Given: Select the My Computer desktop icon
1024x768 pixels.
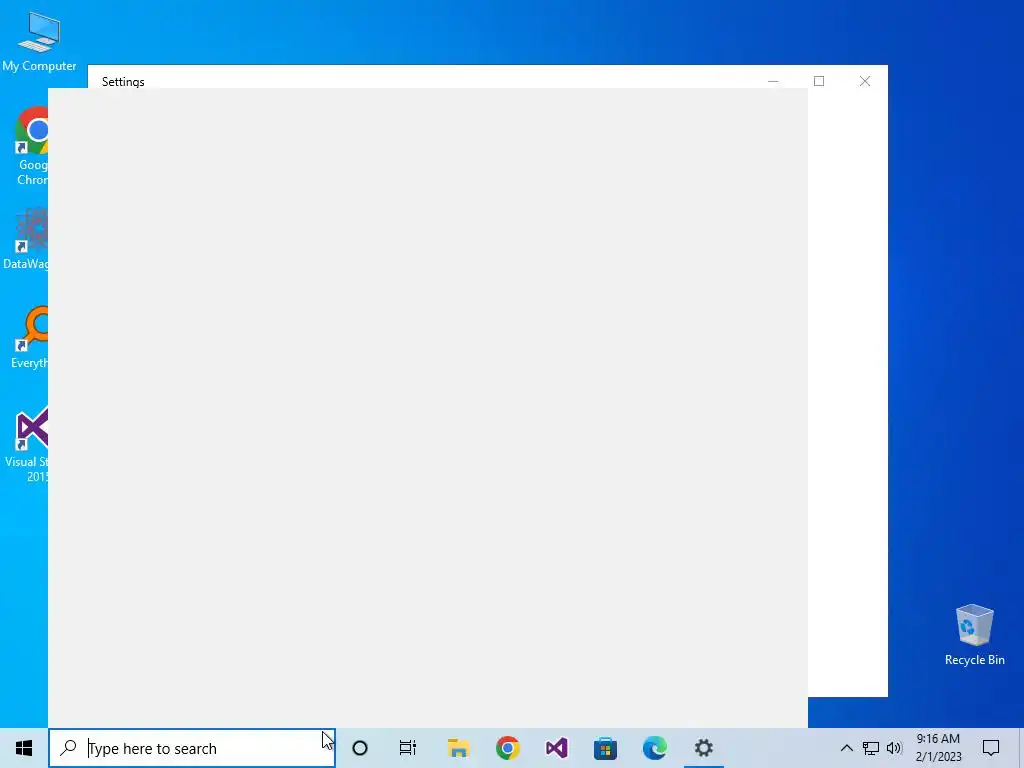Looking at the screenshot, I should coord(39,42).
